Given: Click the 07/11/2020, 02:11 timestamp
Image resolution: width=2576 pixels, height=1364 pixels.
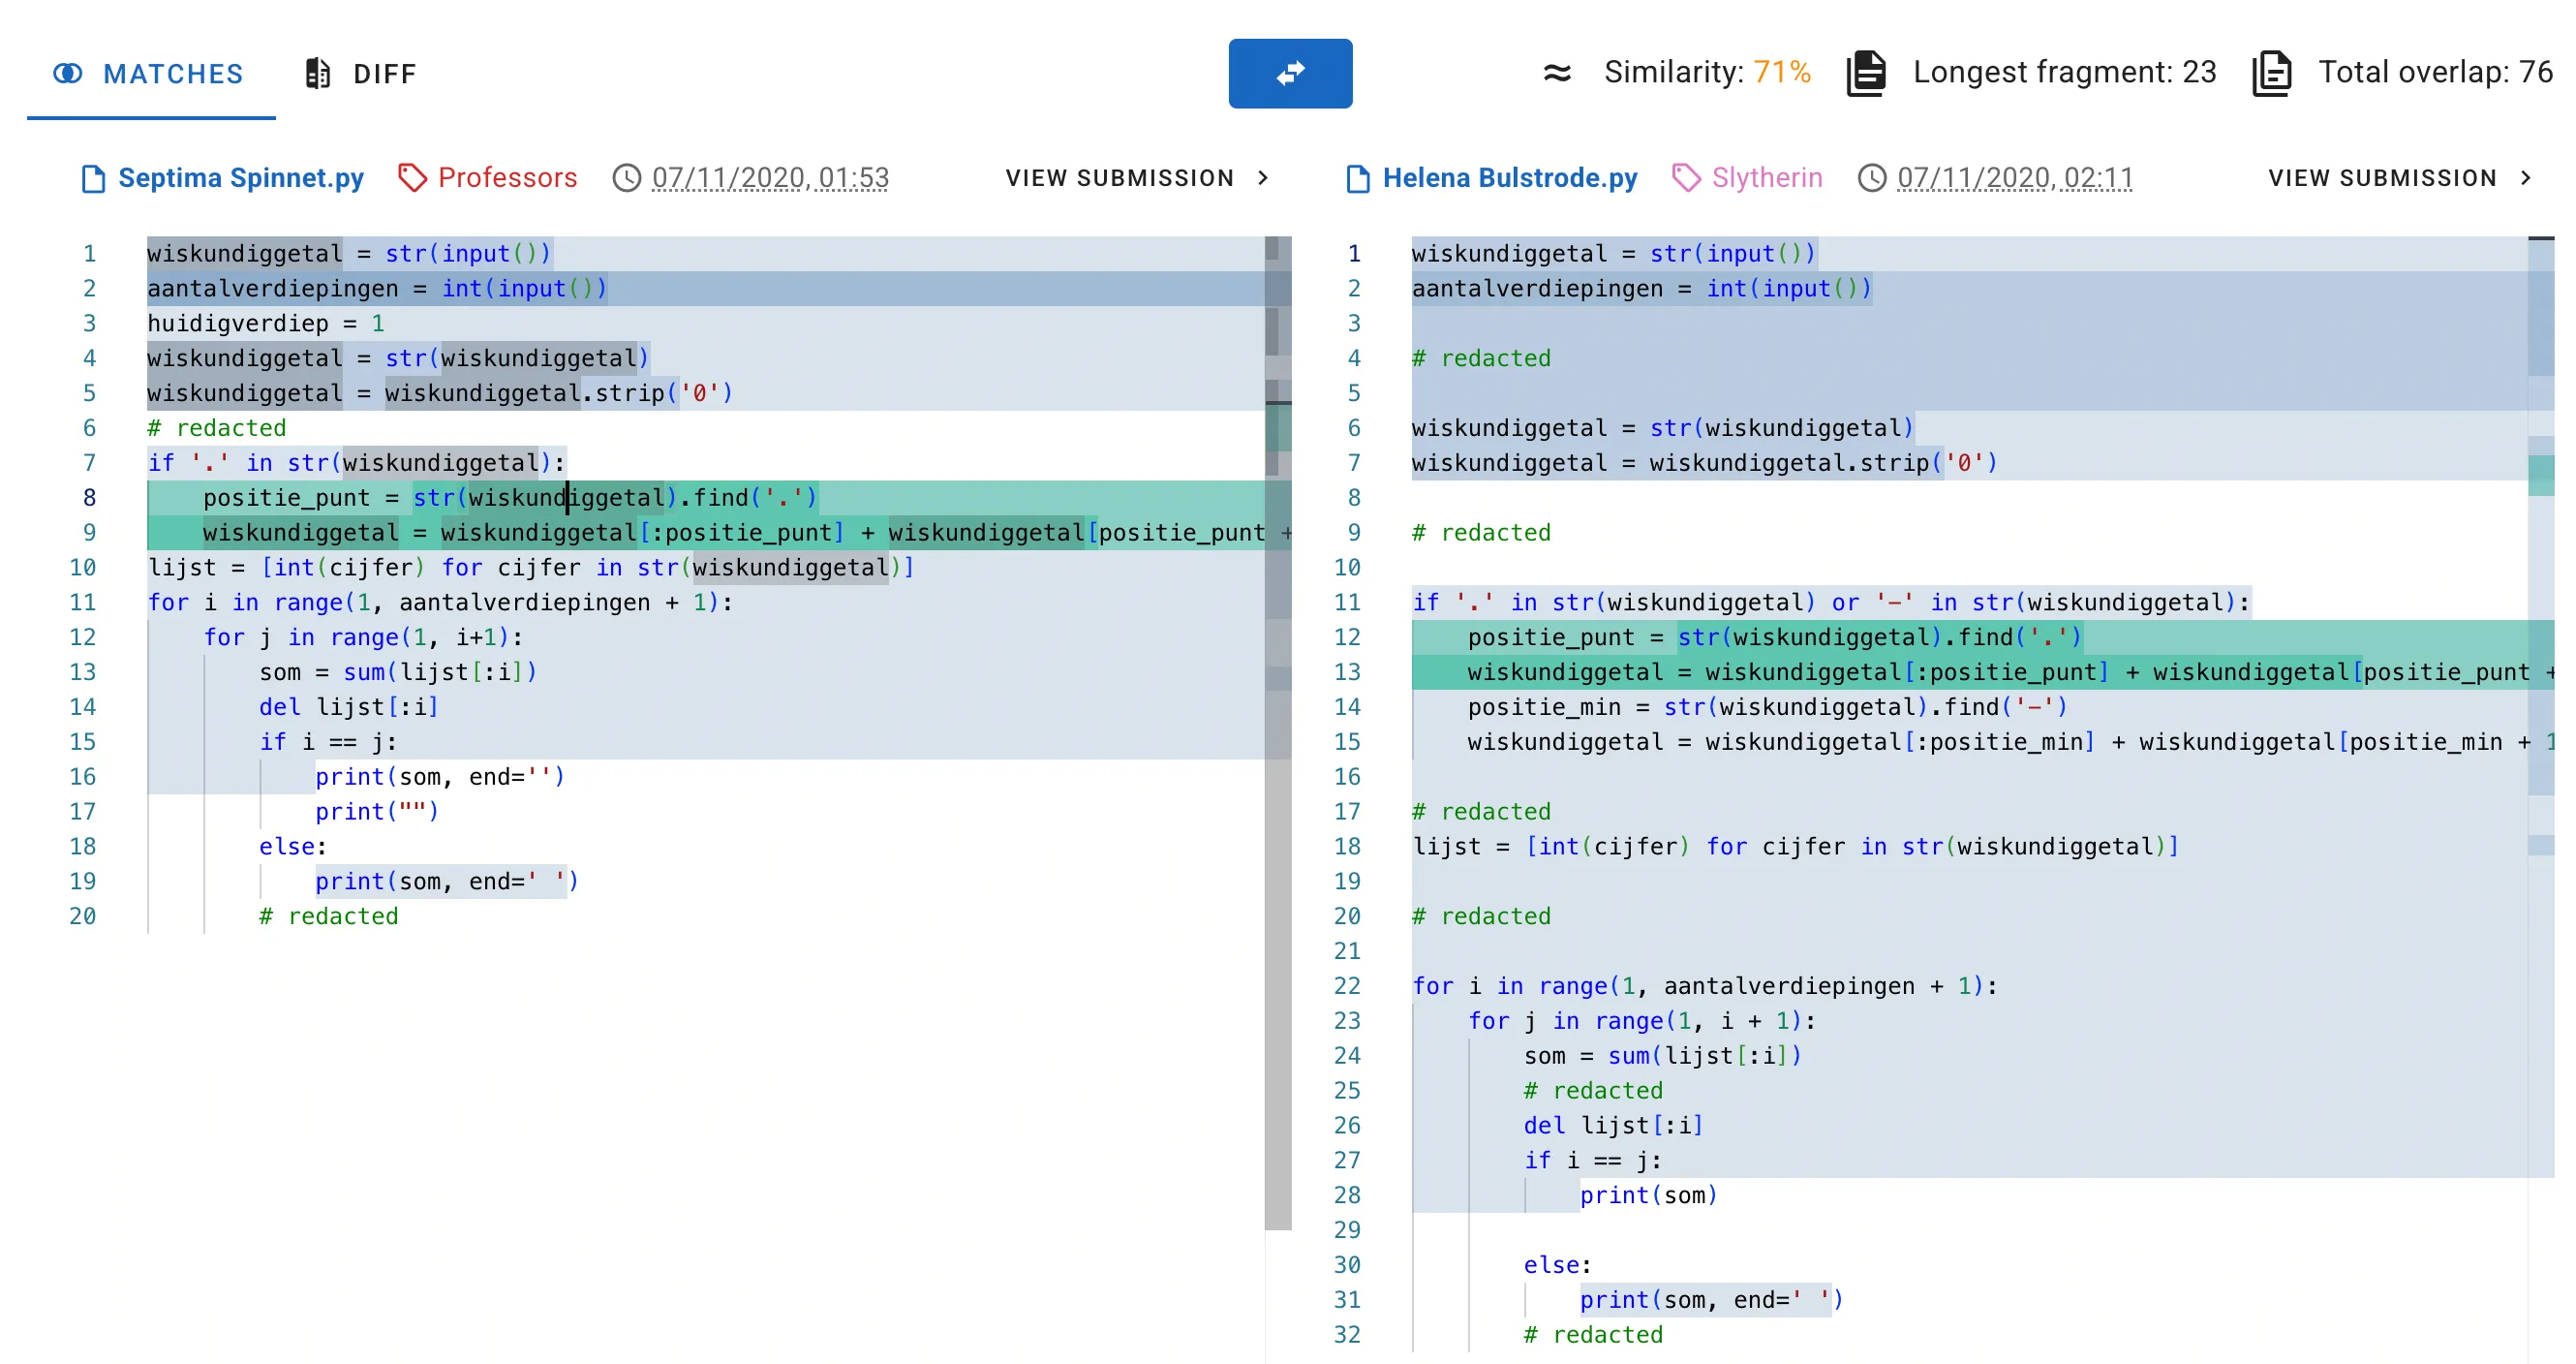Looking at the screenshot, I should pyautogui.click(x=2015, y=178).
